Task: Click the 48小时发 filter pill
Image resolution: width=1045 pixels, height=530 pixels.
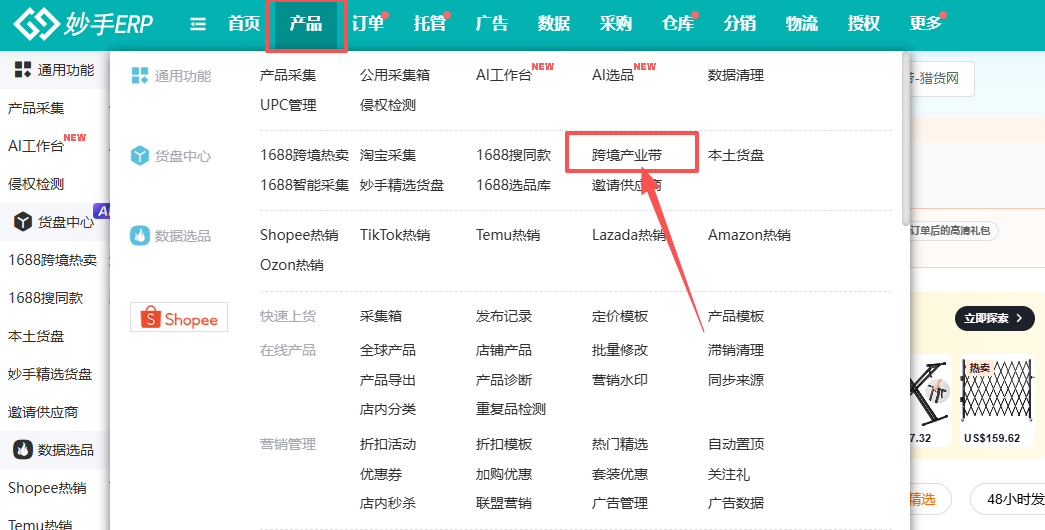Action: [x=1008, y=499]
